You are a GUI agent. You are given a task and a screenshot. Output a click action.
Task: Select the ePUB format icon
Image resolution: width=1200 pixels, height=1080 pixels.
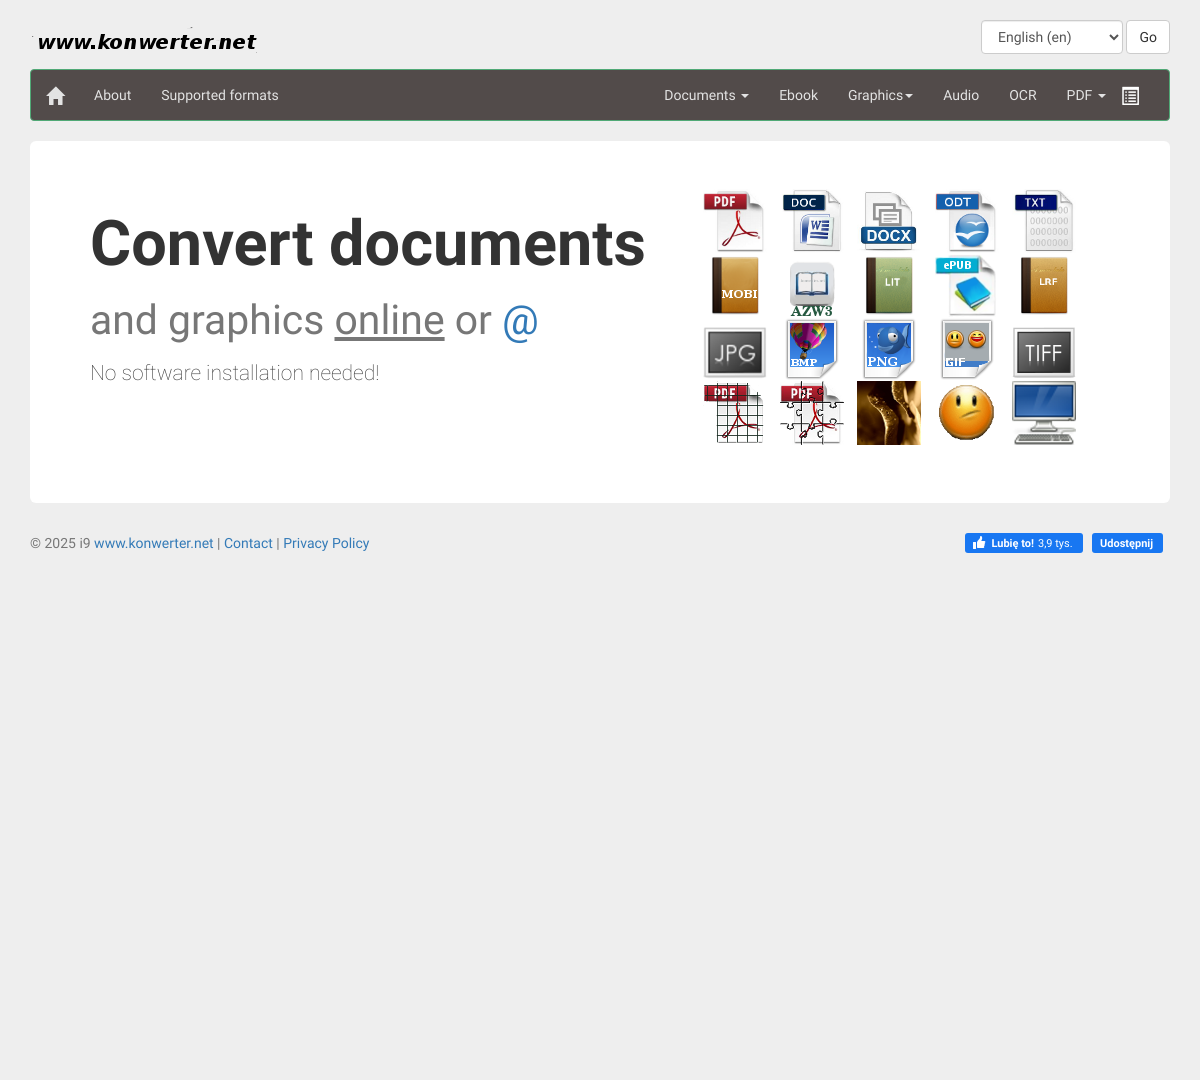[x=965, y=286]
